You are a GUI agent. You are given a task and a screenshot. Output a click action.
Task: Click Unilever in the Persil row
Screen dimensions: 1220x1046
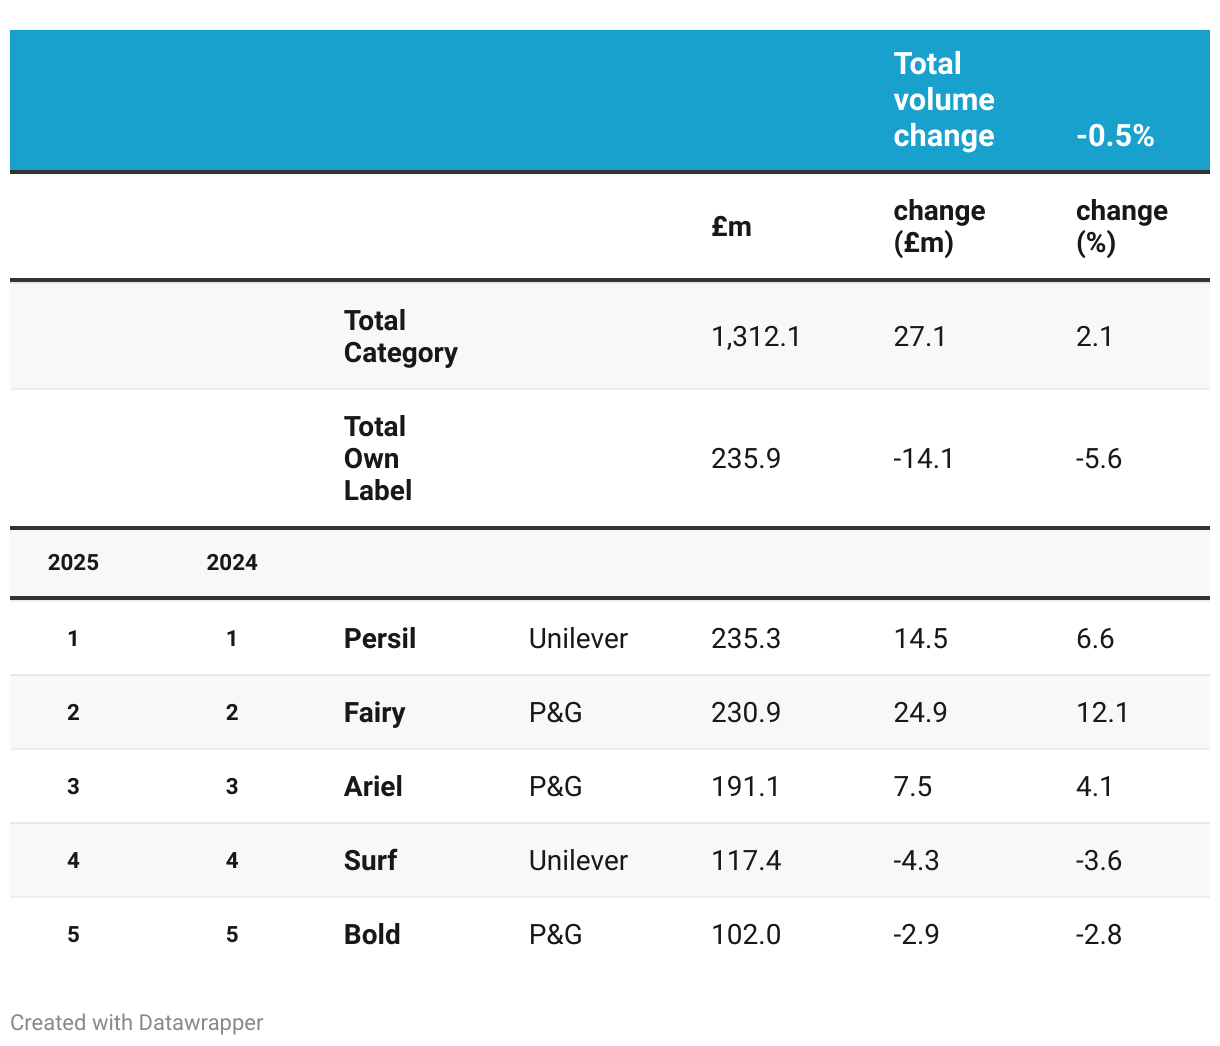pyautogui.click(x=578, y=639)
